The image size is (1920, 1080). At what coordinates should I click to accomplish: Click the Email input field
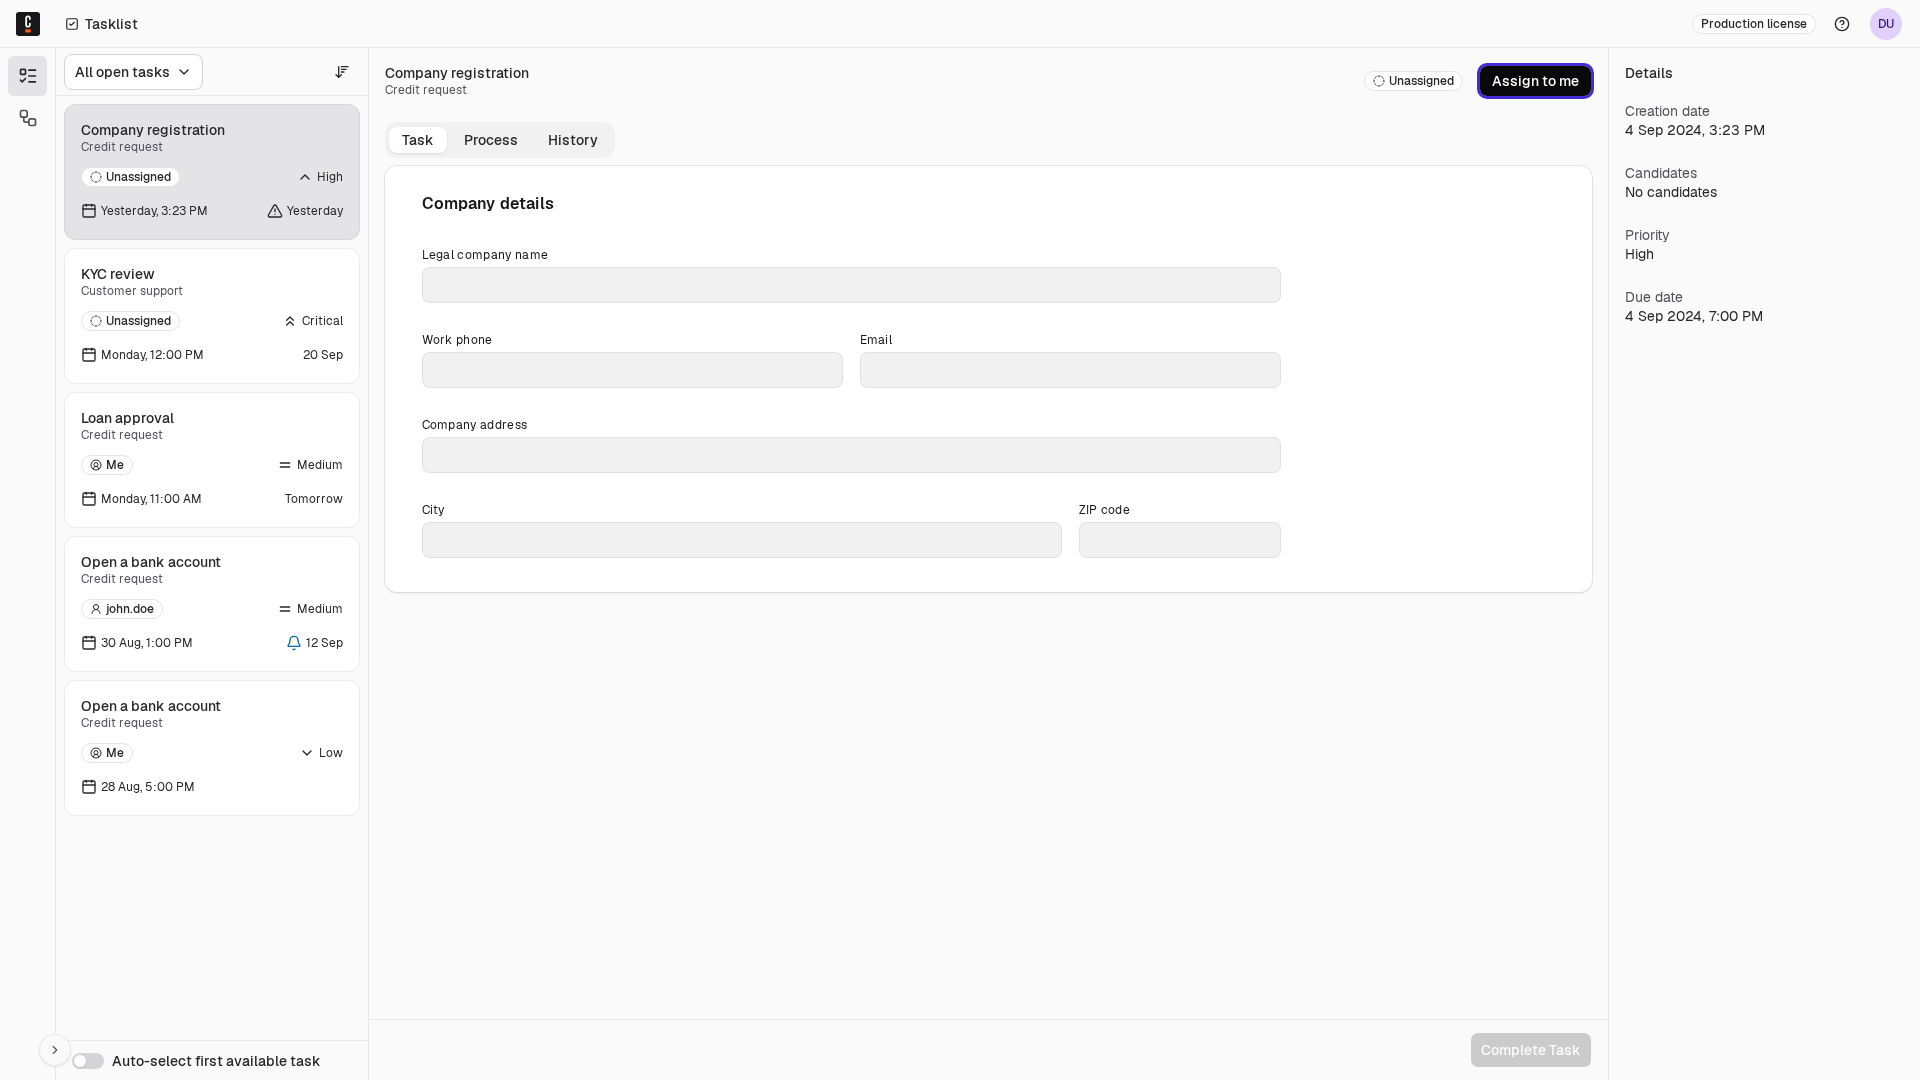[x=1070, y=370]
